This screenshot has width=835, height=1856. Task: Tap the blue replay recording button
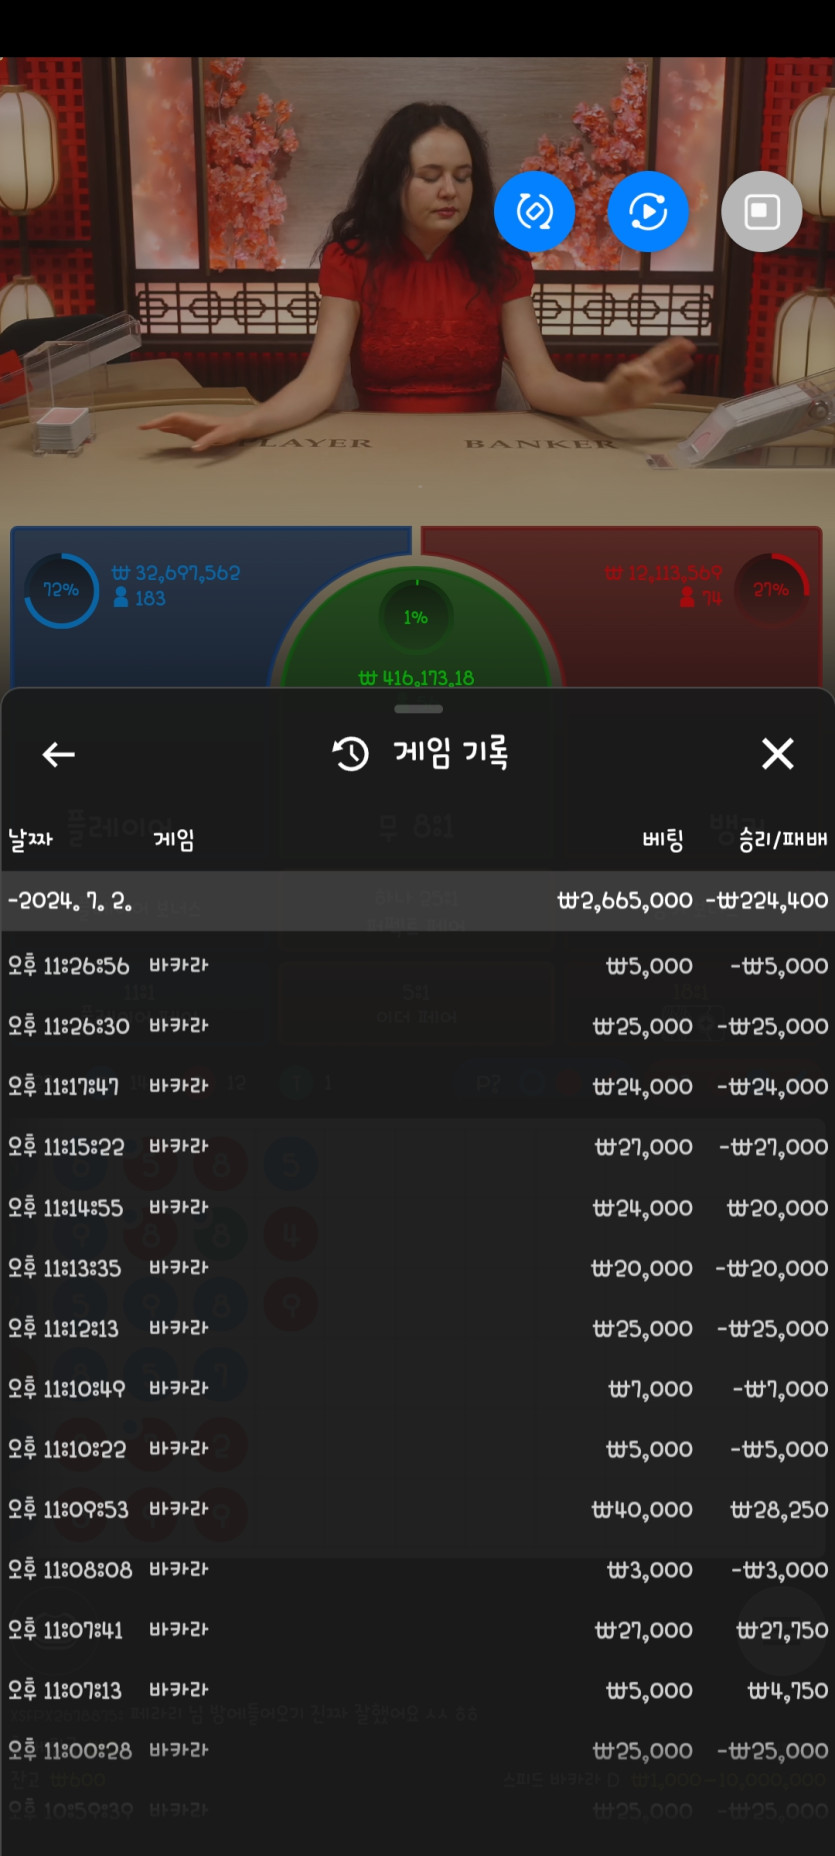point(648,211)
